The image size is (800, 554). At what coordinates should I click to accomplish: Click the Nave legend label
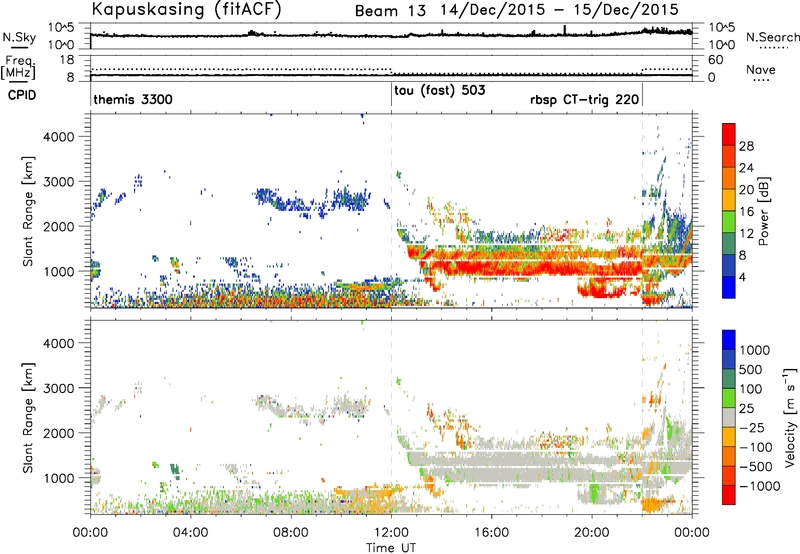[x=761, y=69]
